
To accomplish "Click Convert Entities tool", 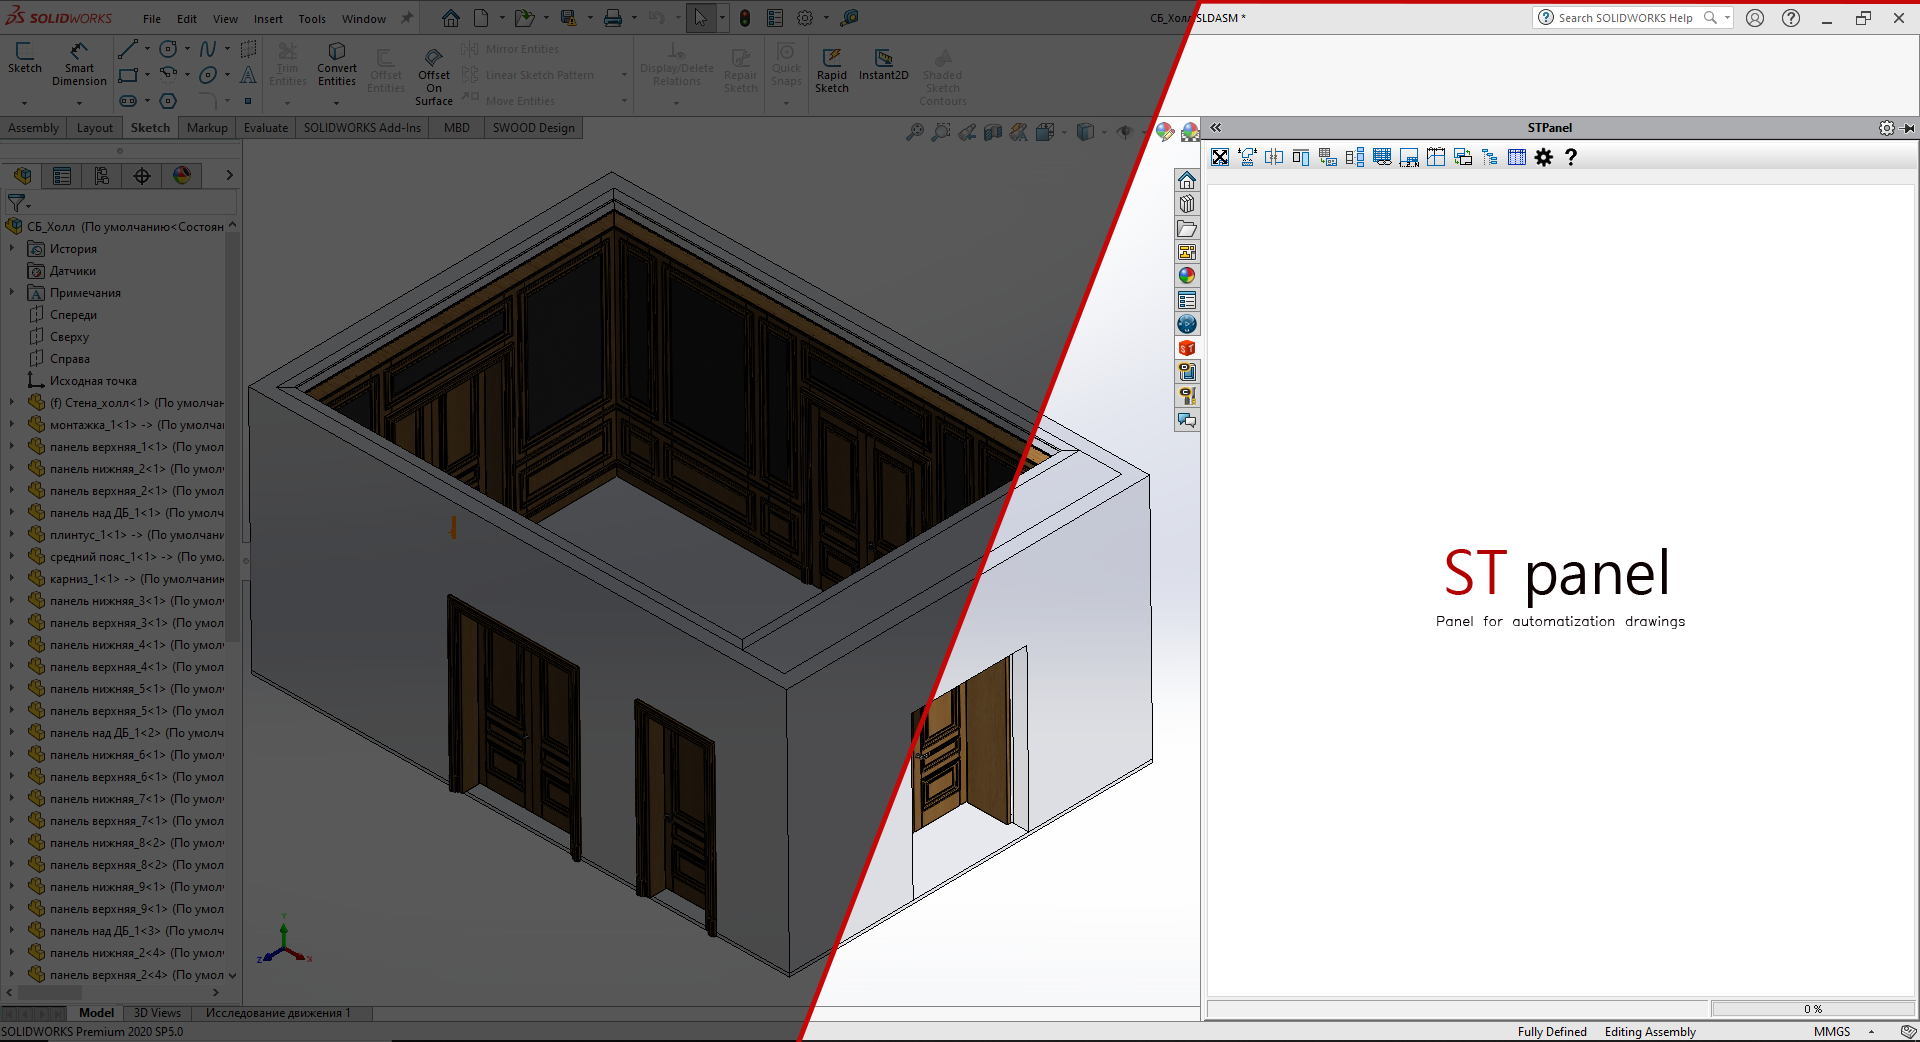I will click(x=337, y=64).
